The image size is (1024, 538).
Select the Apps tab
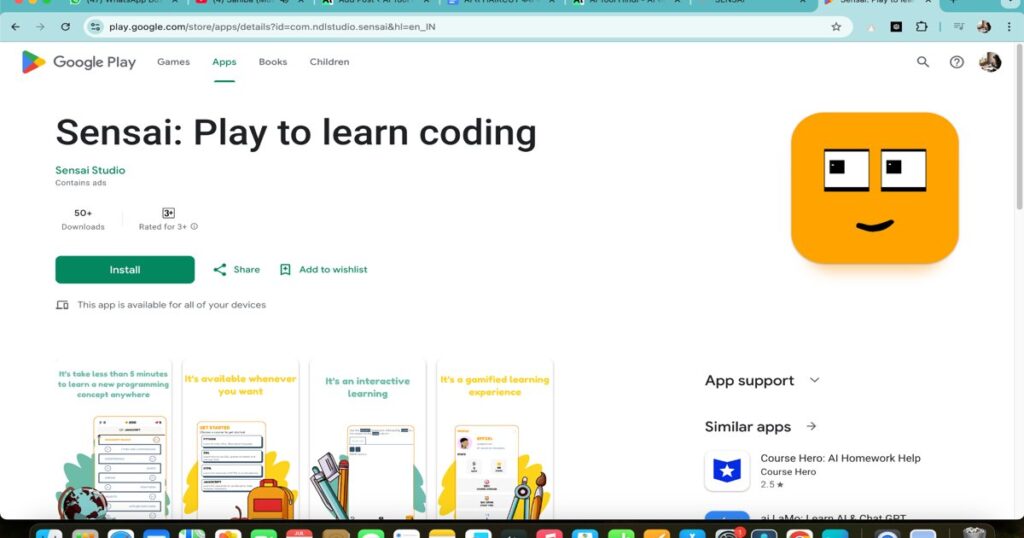pyautogui.click(x=224, y=62)
